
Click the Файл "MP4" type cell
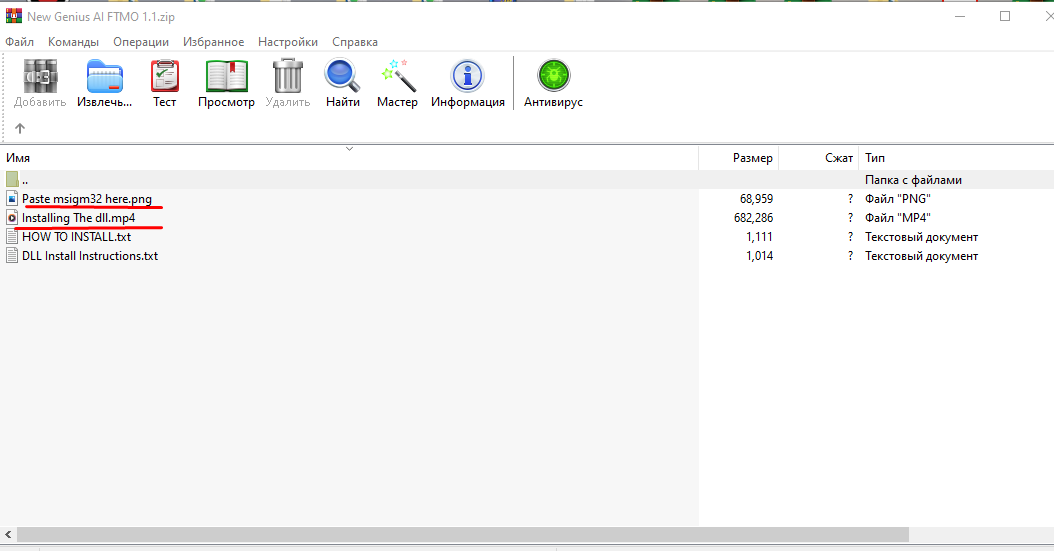897,218
